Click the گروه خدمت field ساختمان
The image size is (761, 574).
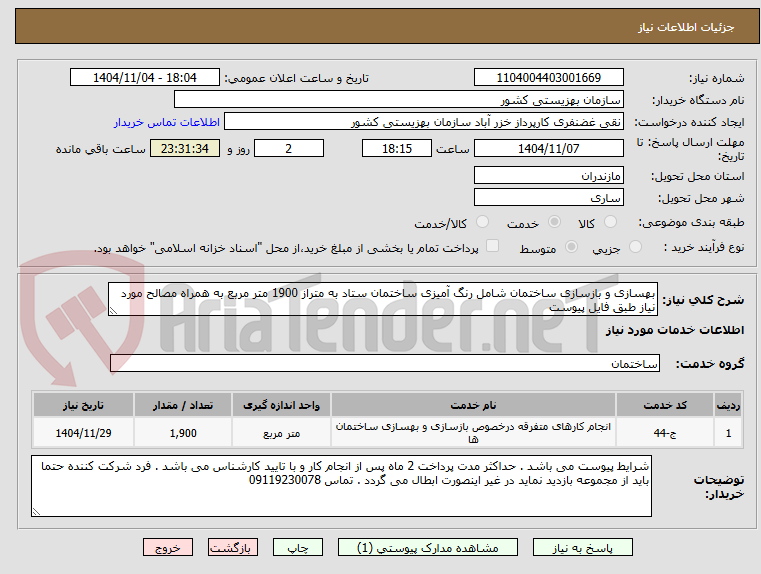(385, 363)
